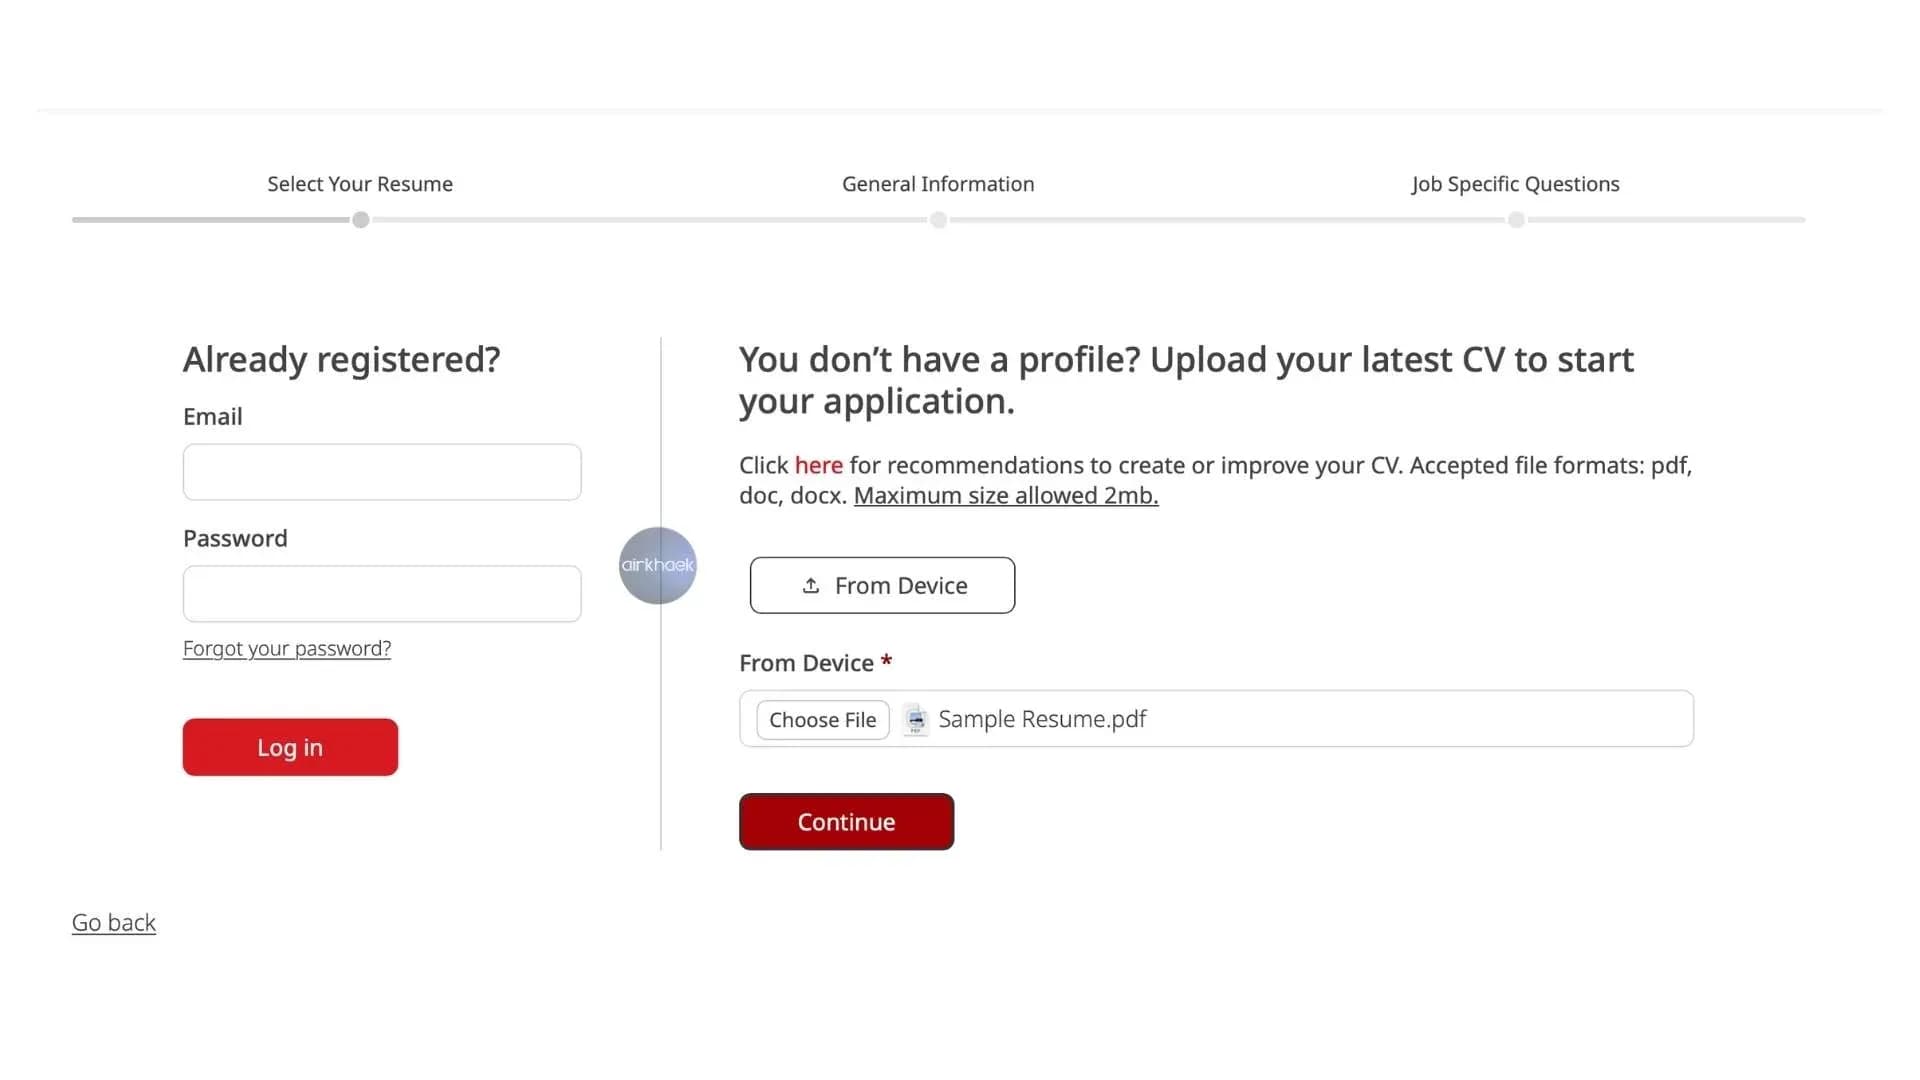Select the Select Your Resume step label
Viewport: 1920px width, 1080px height.
click(x=360, y=184)
